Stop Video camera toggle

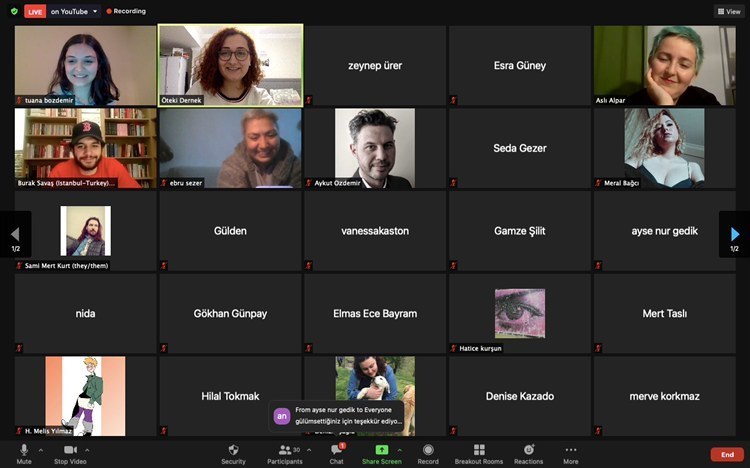pos(68,451)
